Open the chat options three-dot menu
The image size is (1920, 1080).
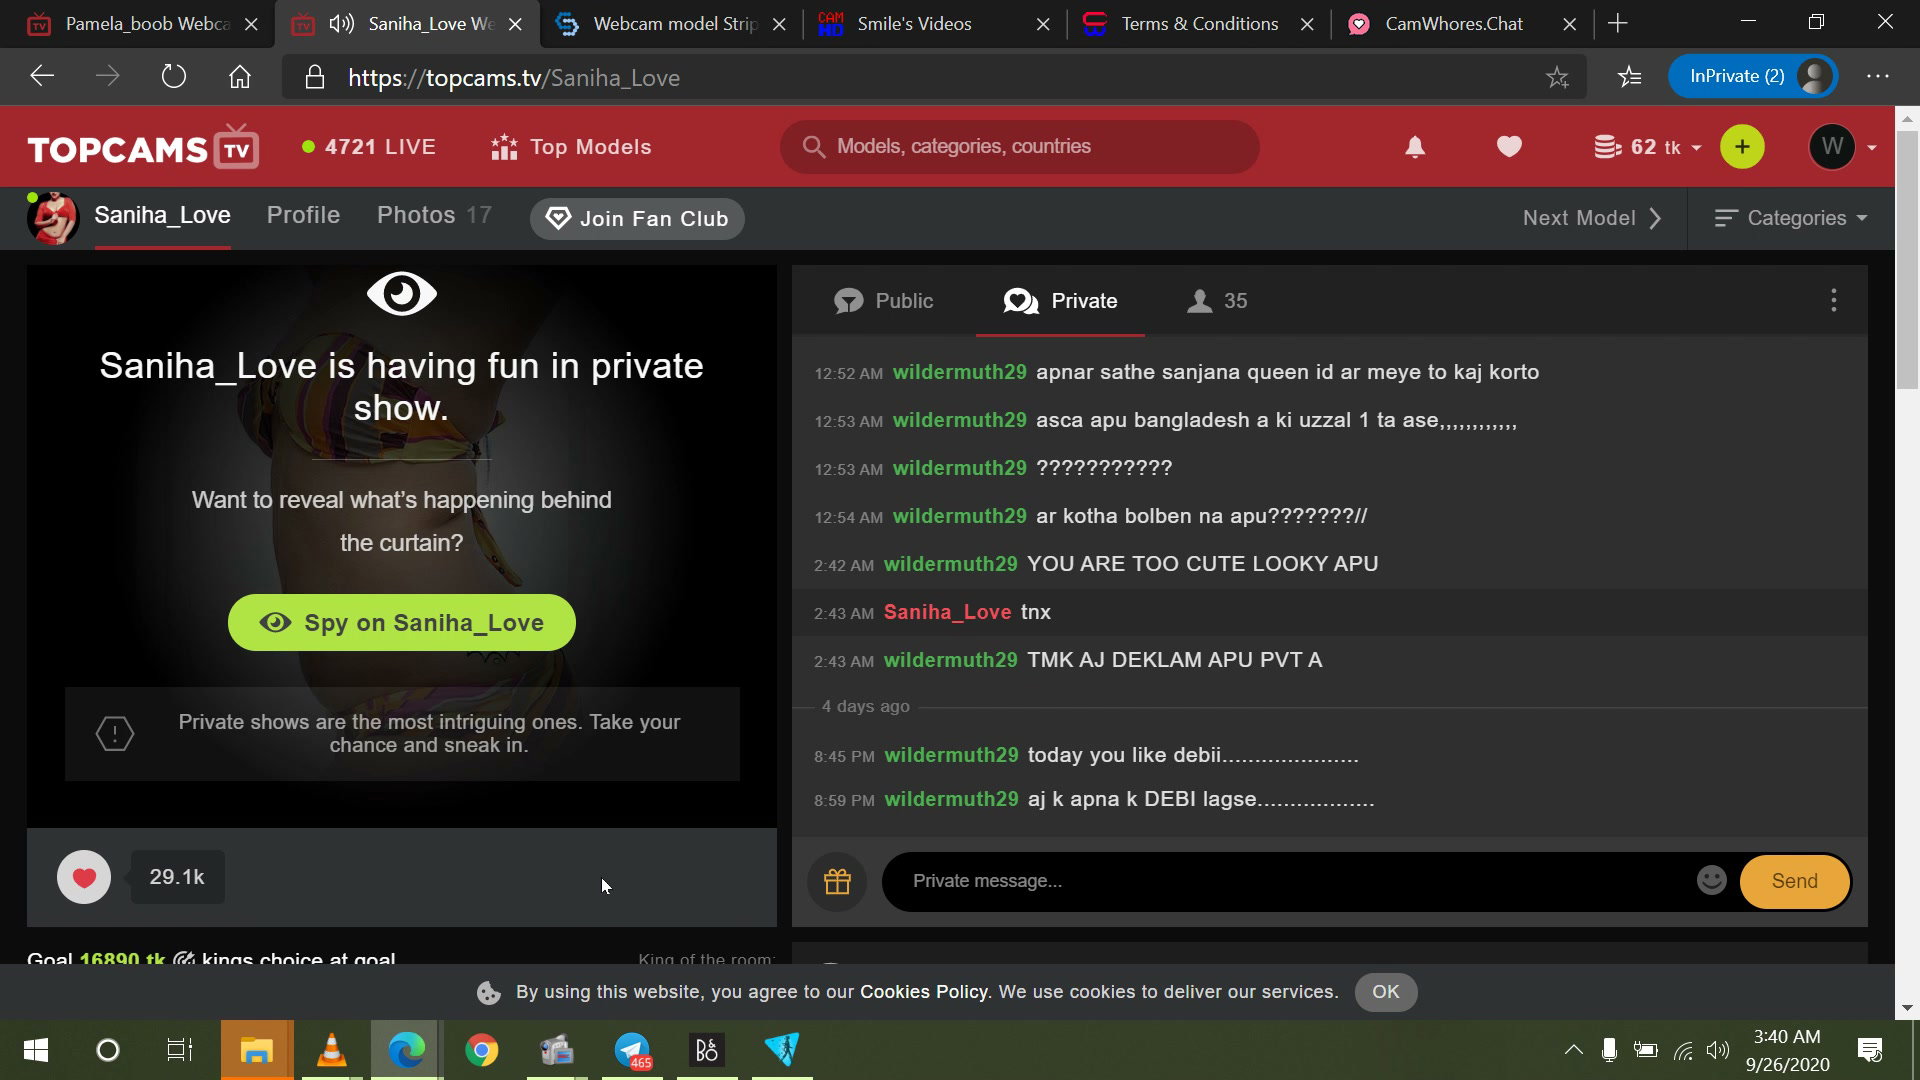tap(1833, 301)
